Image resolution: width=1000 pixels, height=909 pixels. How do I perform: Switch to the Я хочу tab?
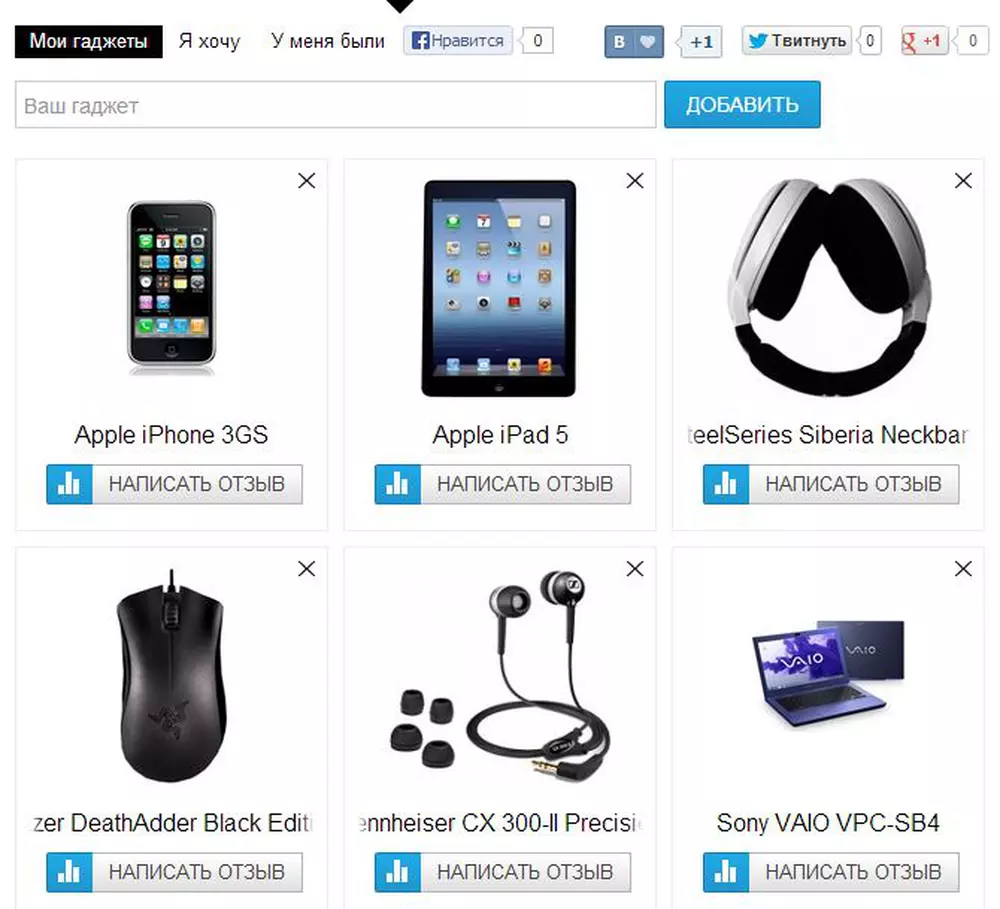coord(209,41)
